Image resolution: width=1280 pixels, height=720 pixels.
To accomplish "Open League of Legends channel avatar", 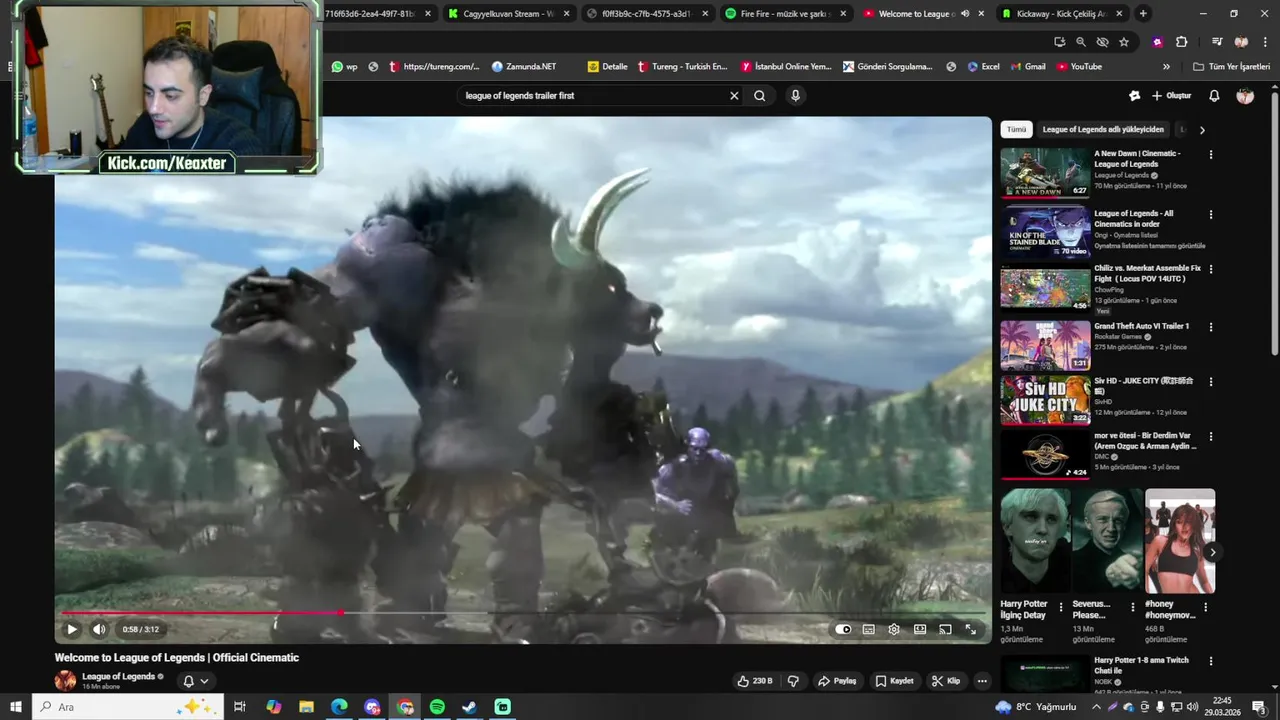I will [65, 681].
